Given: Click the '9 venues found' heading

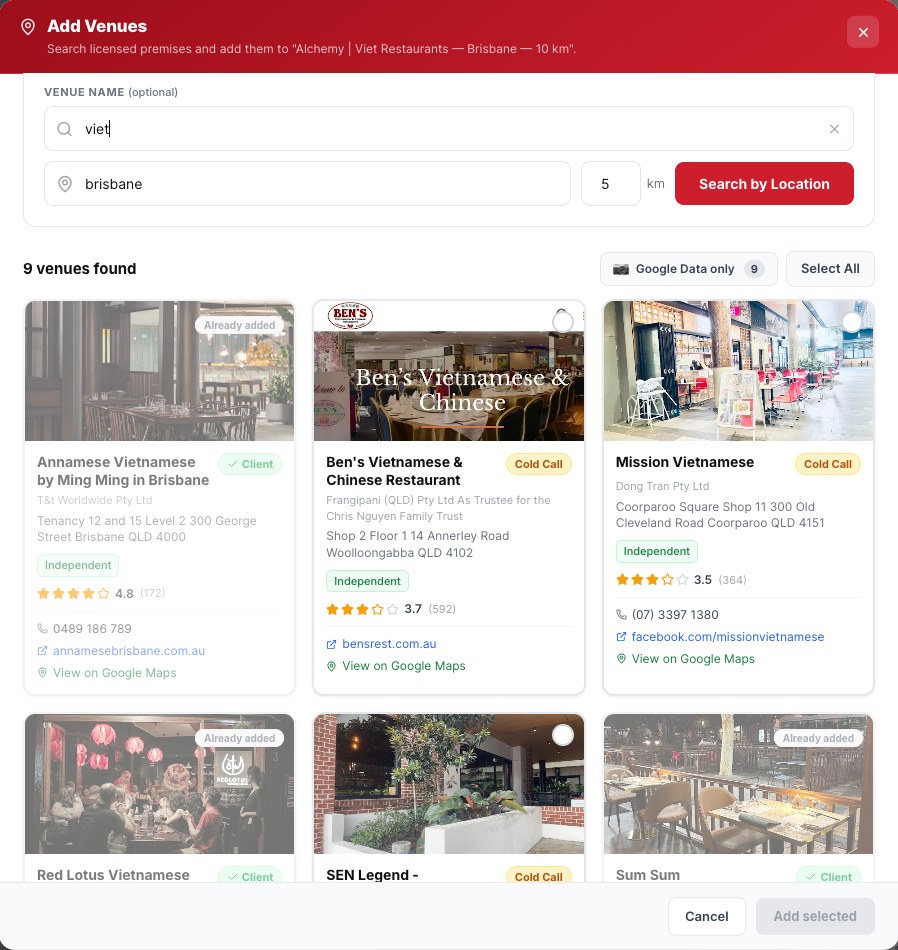Looking at the screenshot, I should tap(79, 268).
